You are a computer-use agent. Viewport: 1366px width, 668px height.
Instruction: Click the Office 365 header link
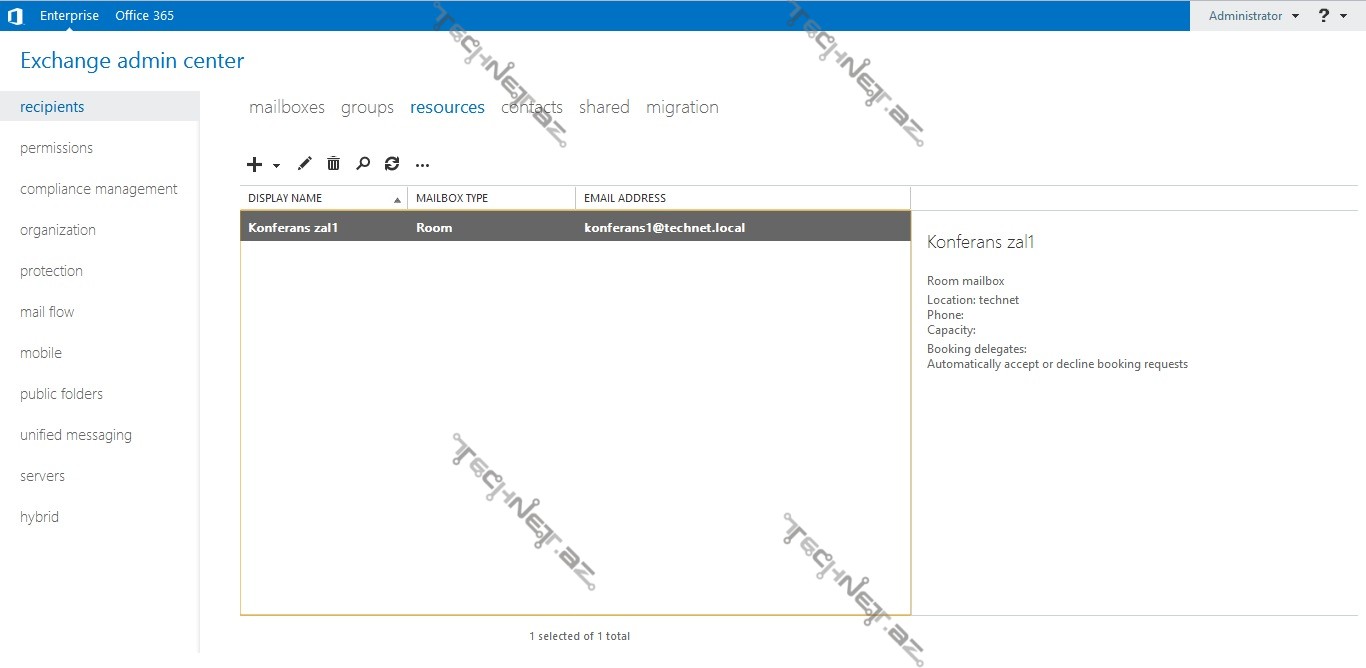pyautogui.click(x=144, y=16)
